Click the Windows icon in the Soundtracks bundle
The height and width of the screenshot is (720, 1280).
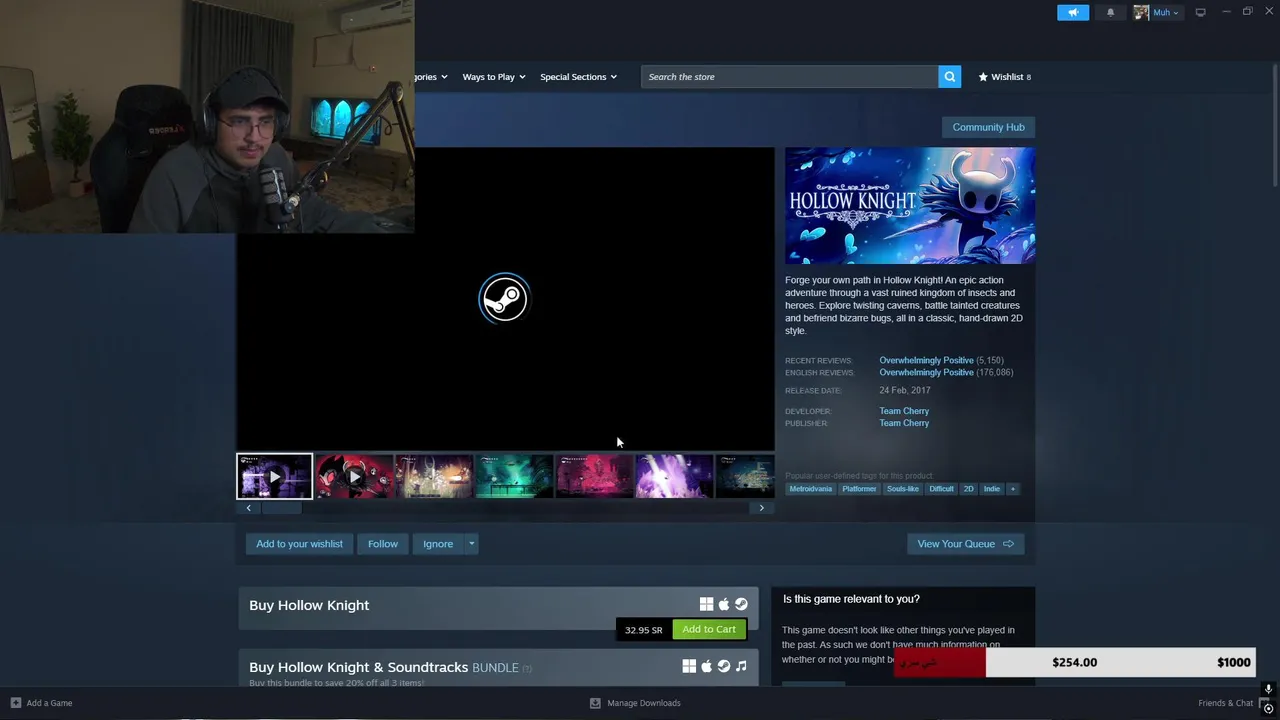coord(689,666)
